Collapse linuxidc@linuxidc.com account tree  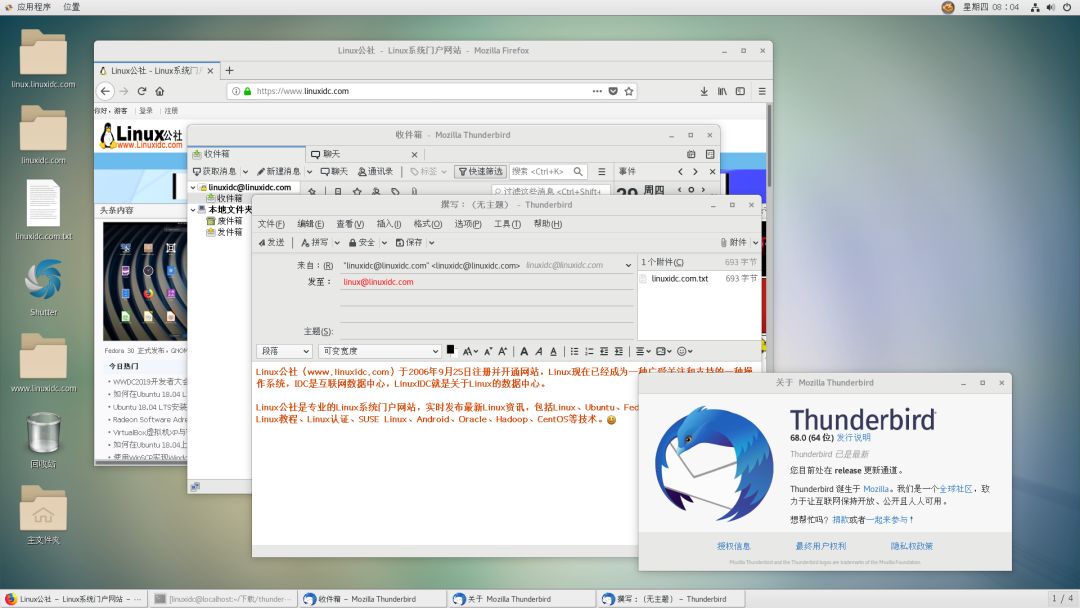tap(193, 187)
